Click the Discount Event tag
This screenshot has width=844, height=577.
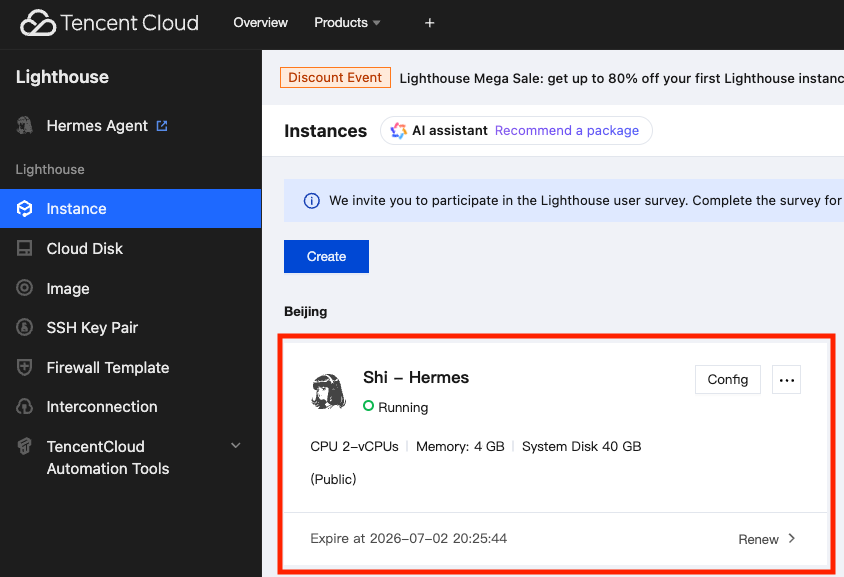(335, 78)
